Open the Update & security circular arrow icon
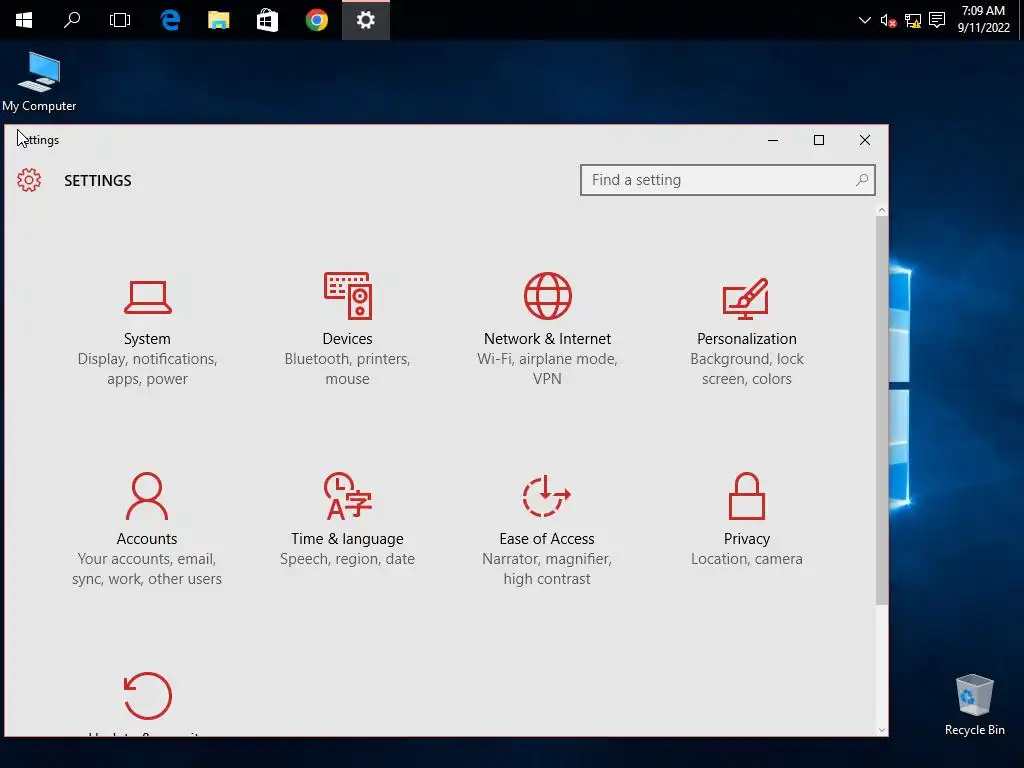This screenshot has height=768, width=1024. click(x=148, y=696)
